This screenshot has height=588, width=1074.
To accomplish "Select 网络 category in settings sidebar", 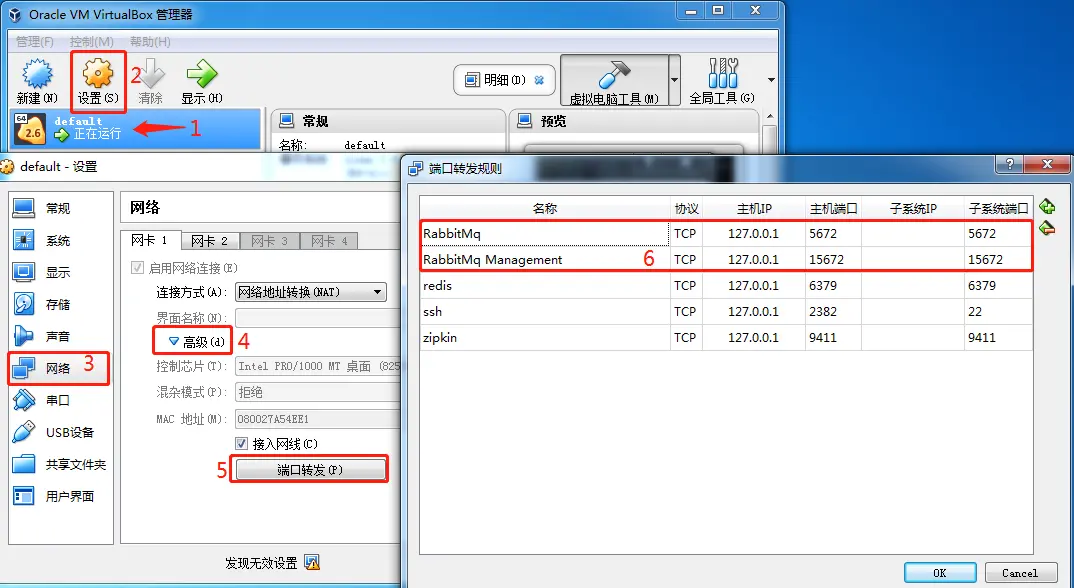I will (x=60, y=368).
